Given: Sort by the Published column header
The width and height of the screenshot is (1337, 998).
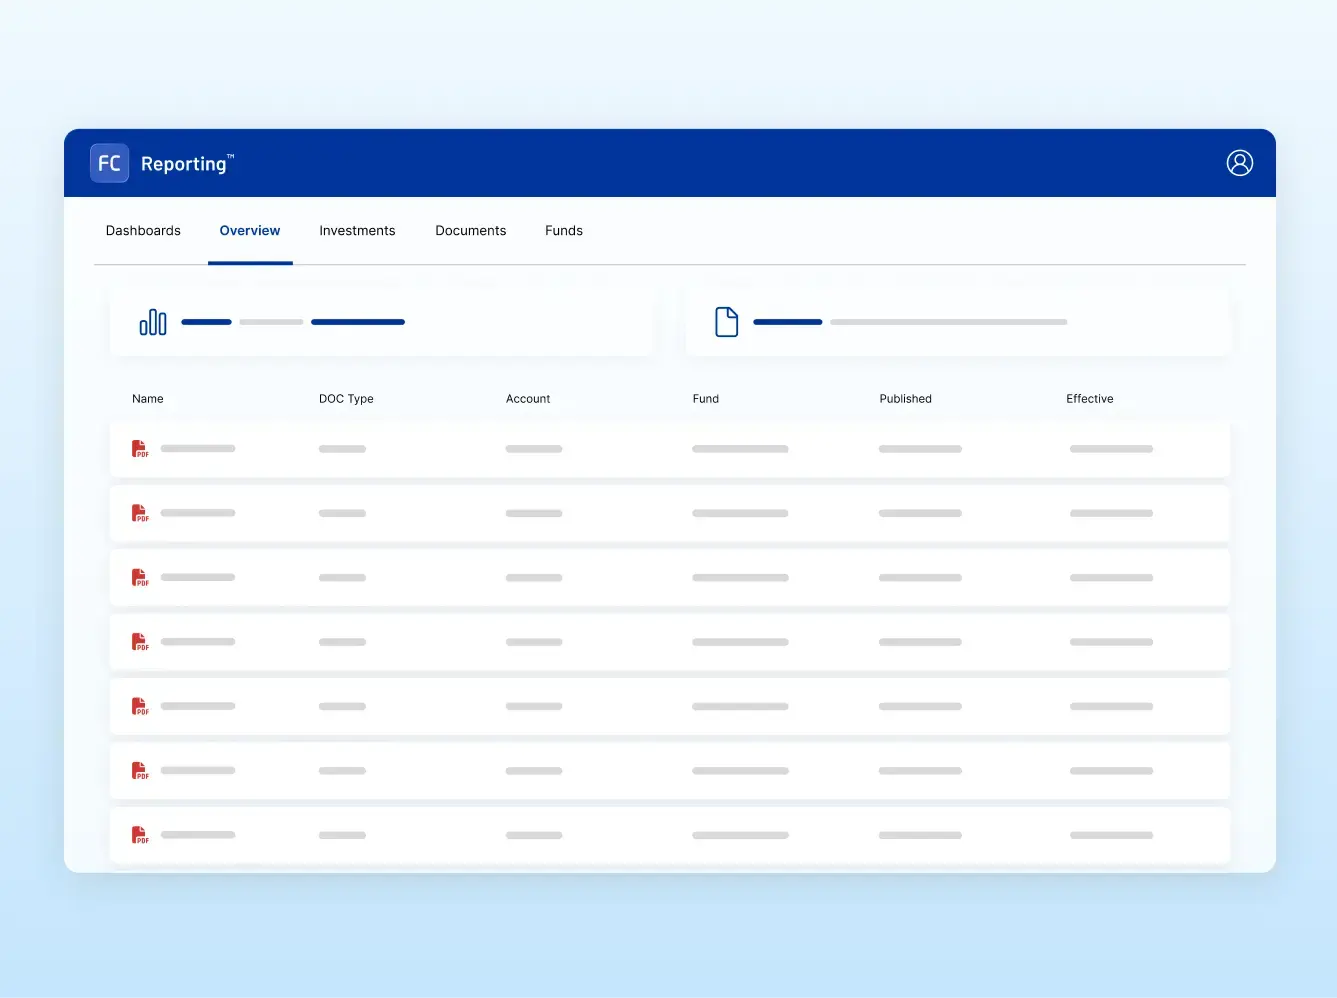Looking at the screenshot, I should 905,399.
